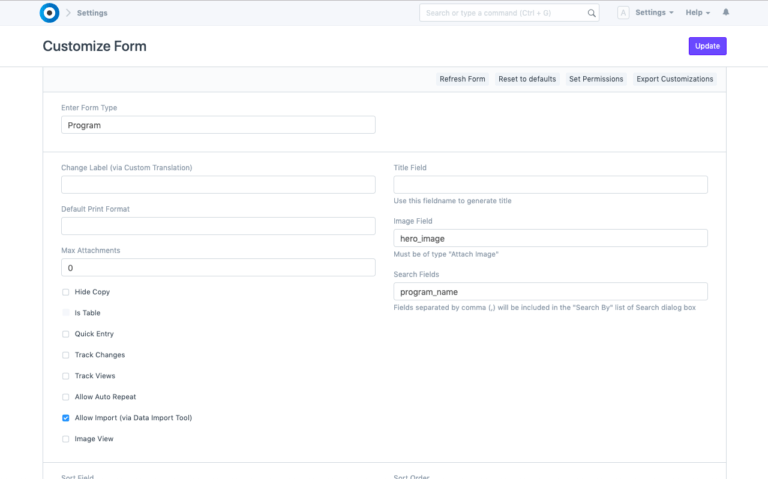Click the ERPNext home logo icon
Image resolution: width=768 pixels, height=479 pixels.
coord(49,13)
